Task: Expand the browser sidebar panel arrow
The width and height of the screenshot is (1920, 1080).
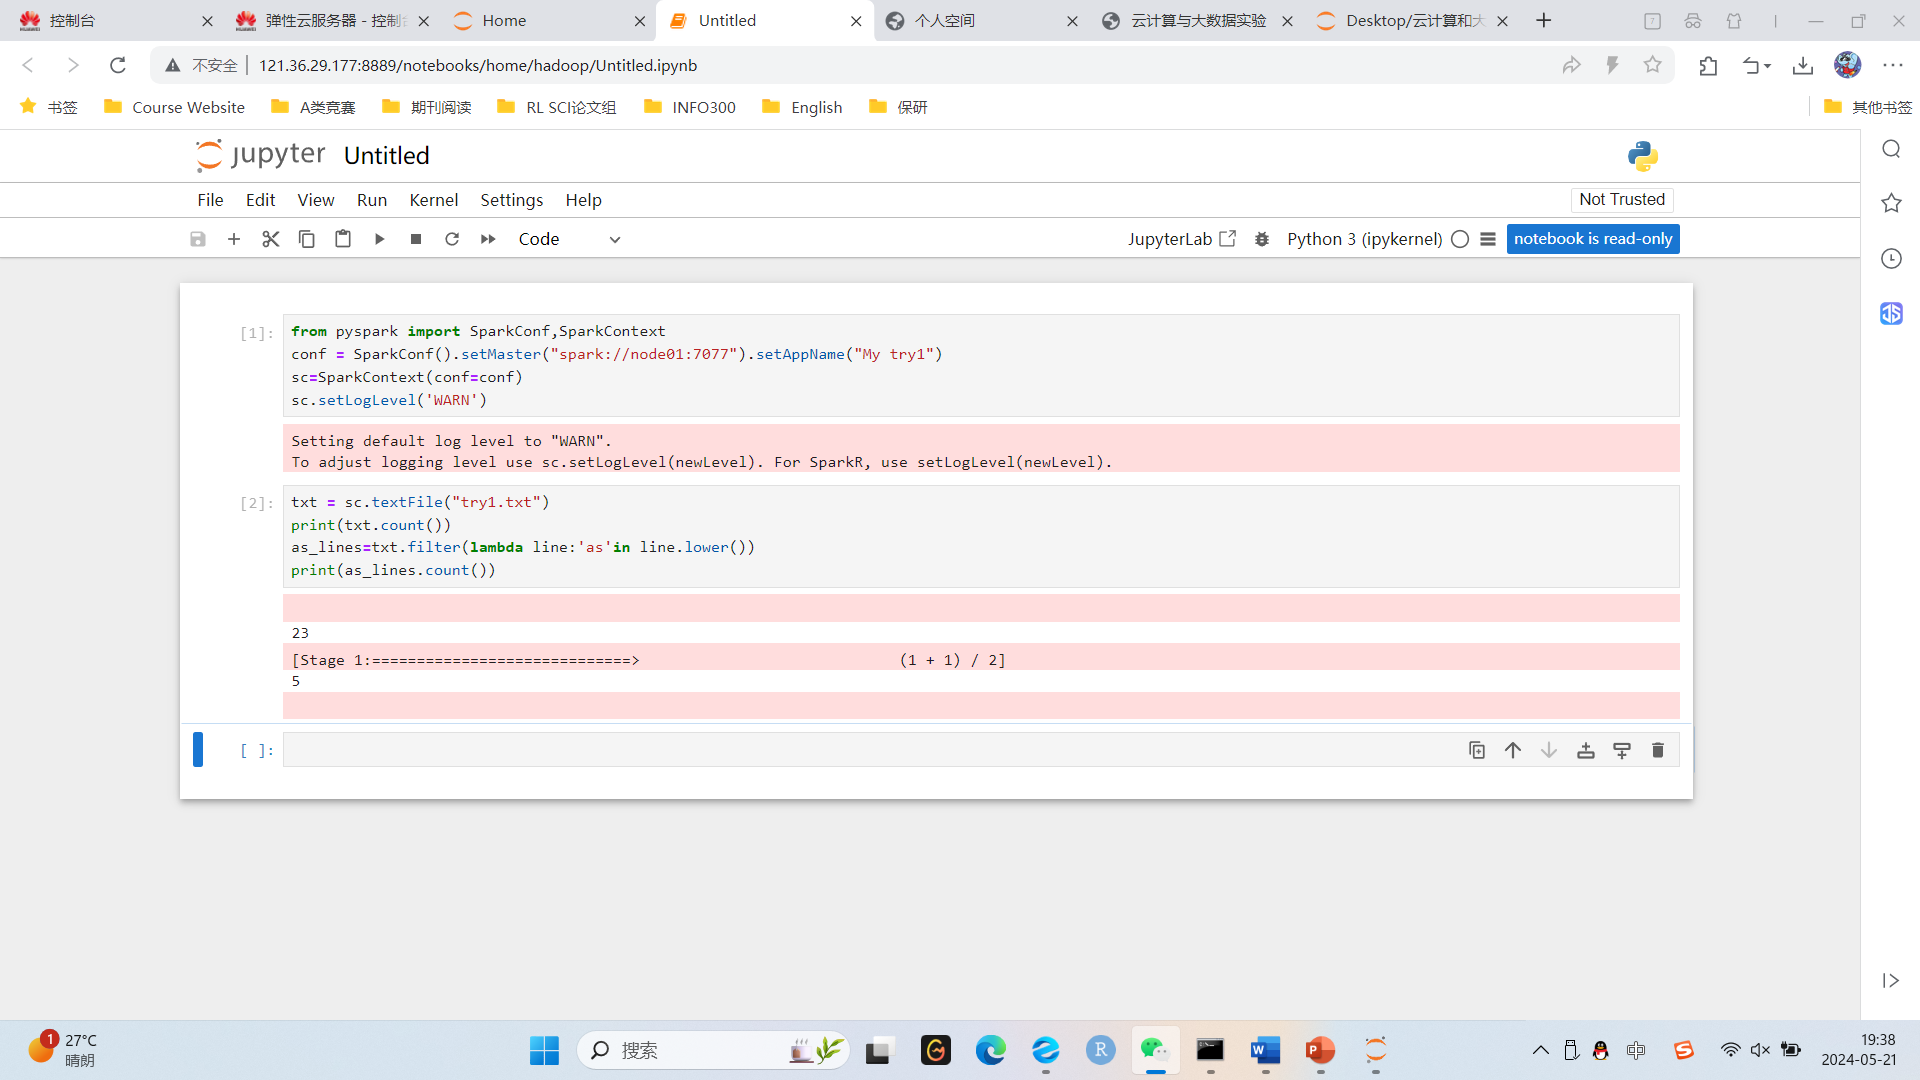Action: click(1890, 981)
